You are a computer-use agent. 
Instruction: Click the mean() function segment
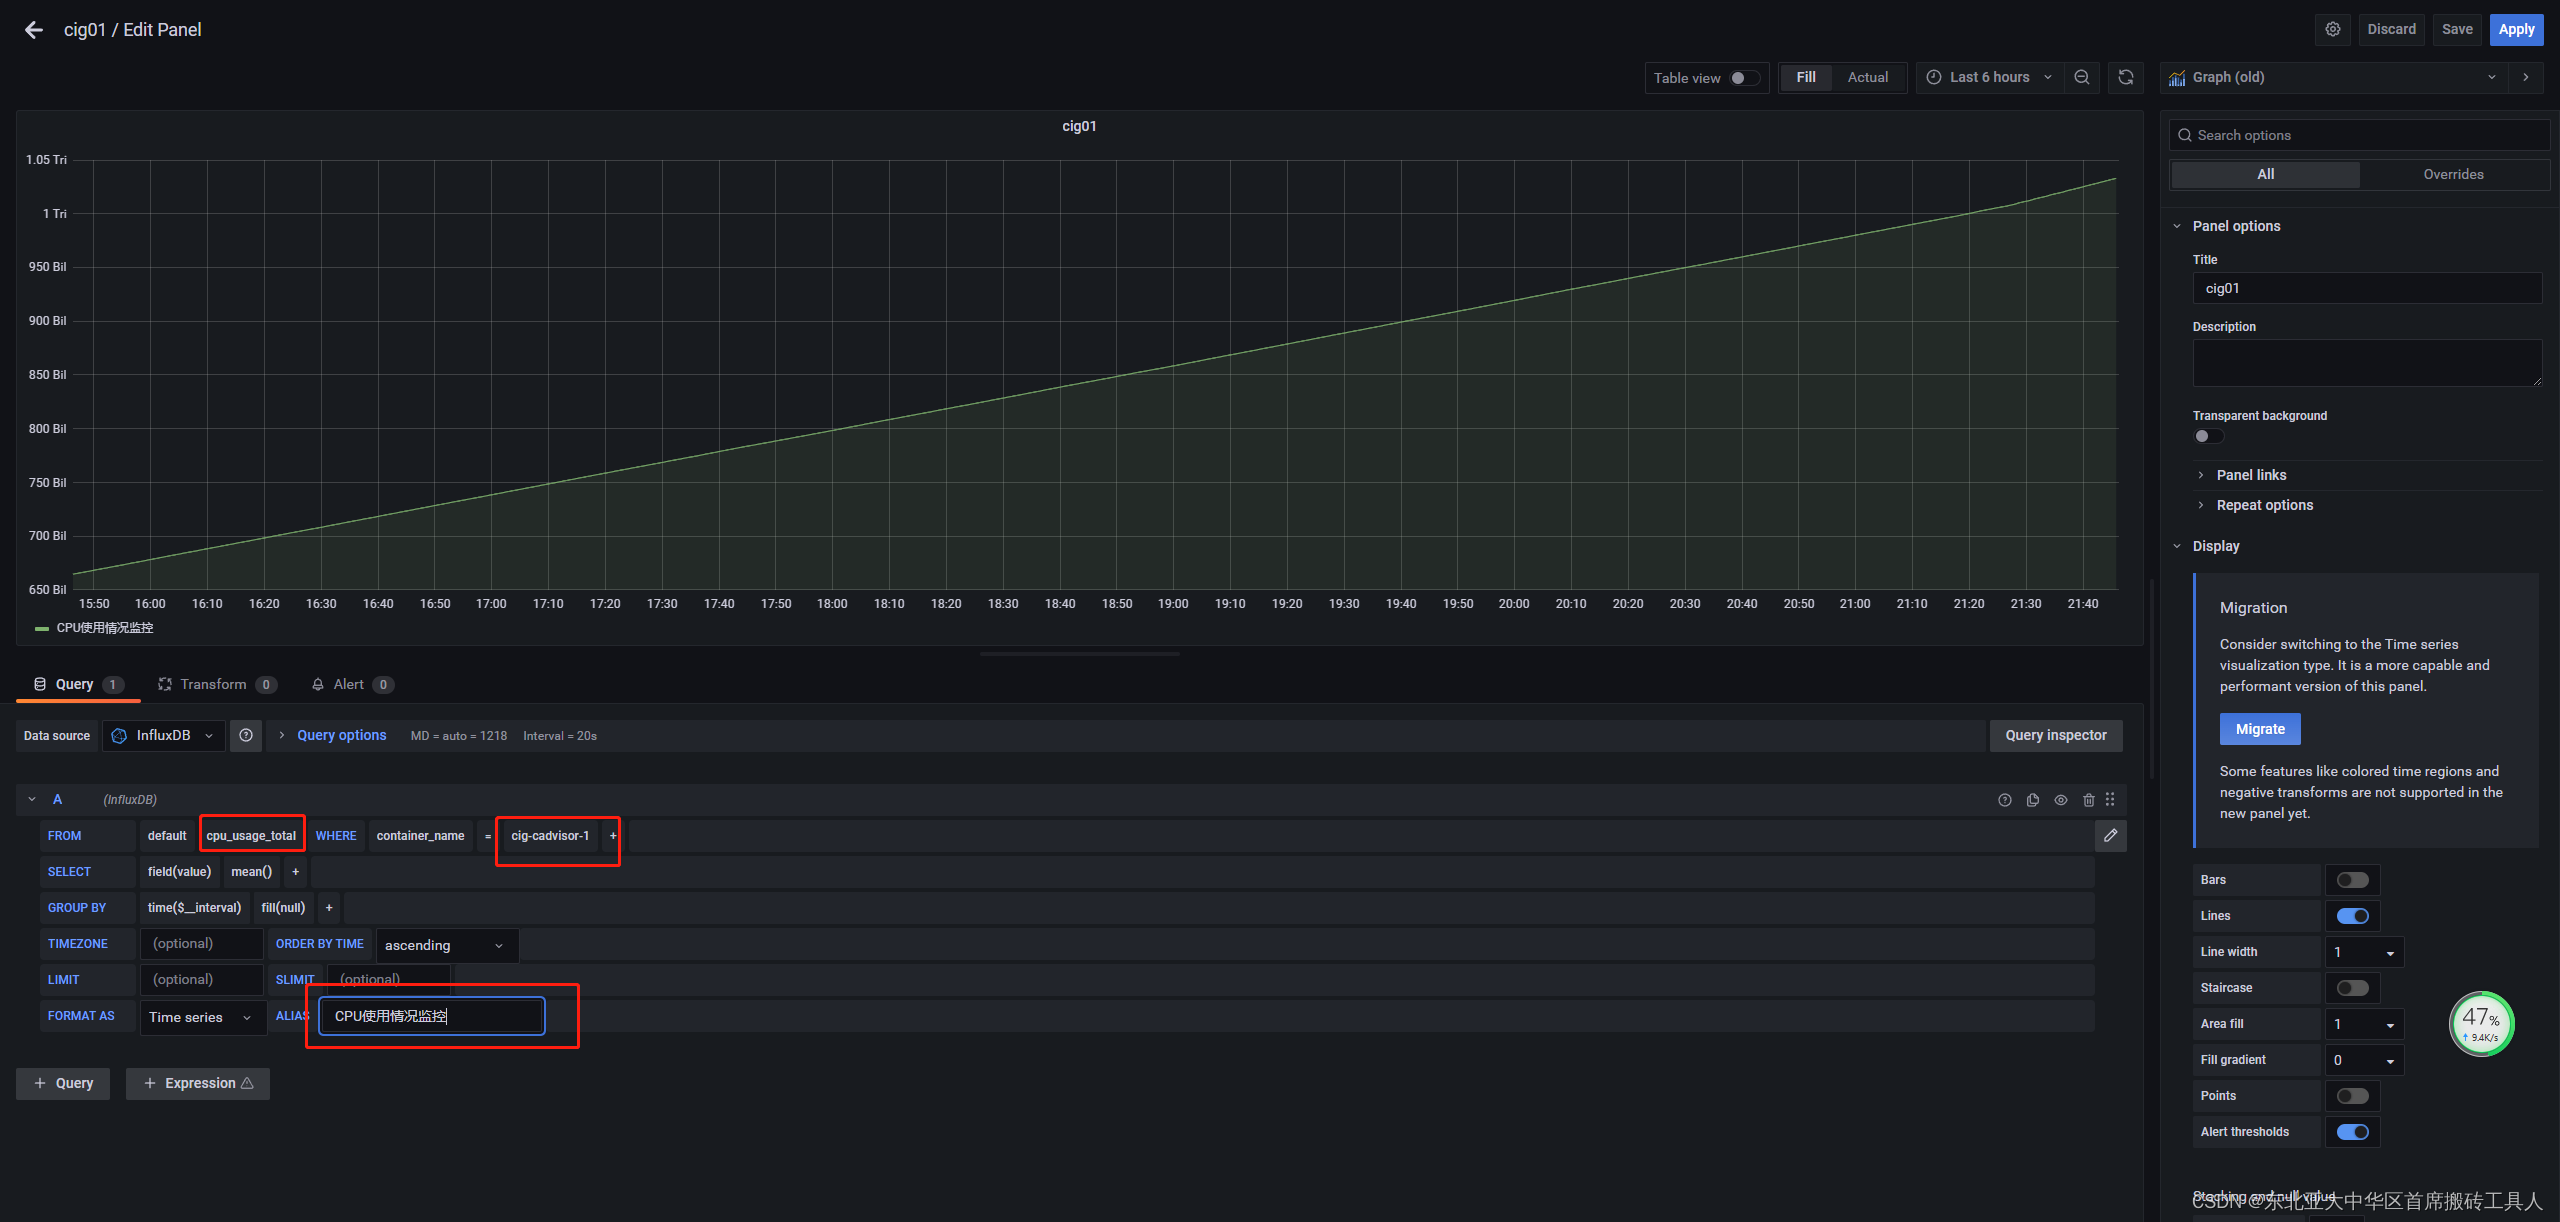252,872
